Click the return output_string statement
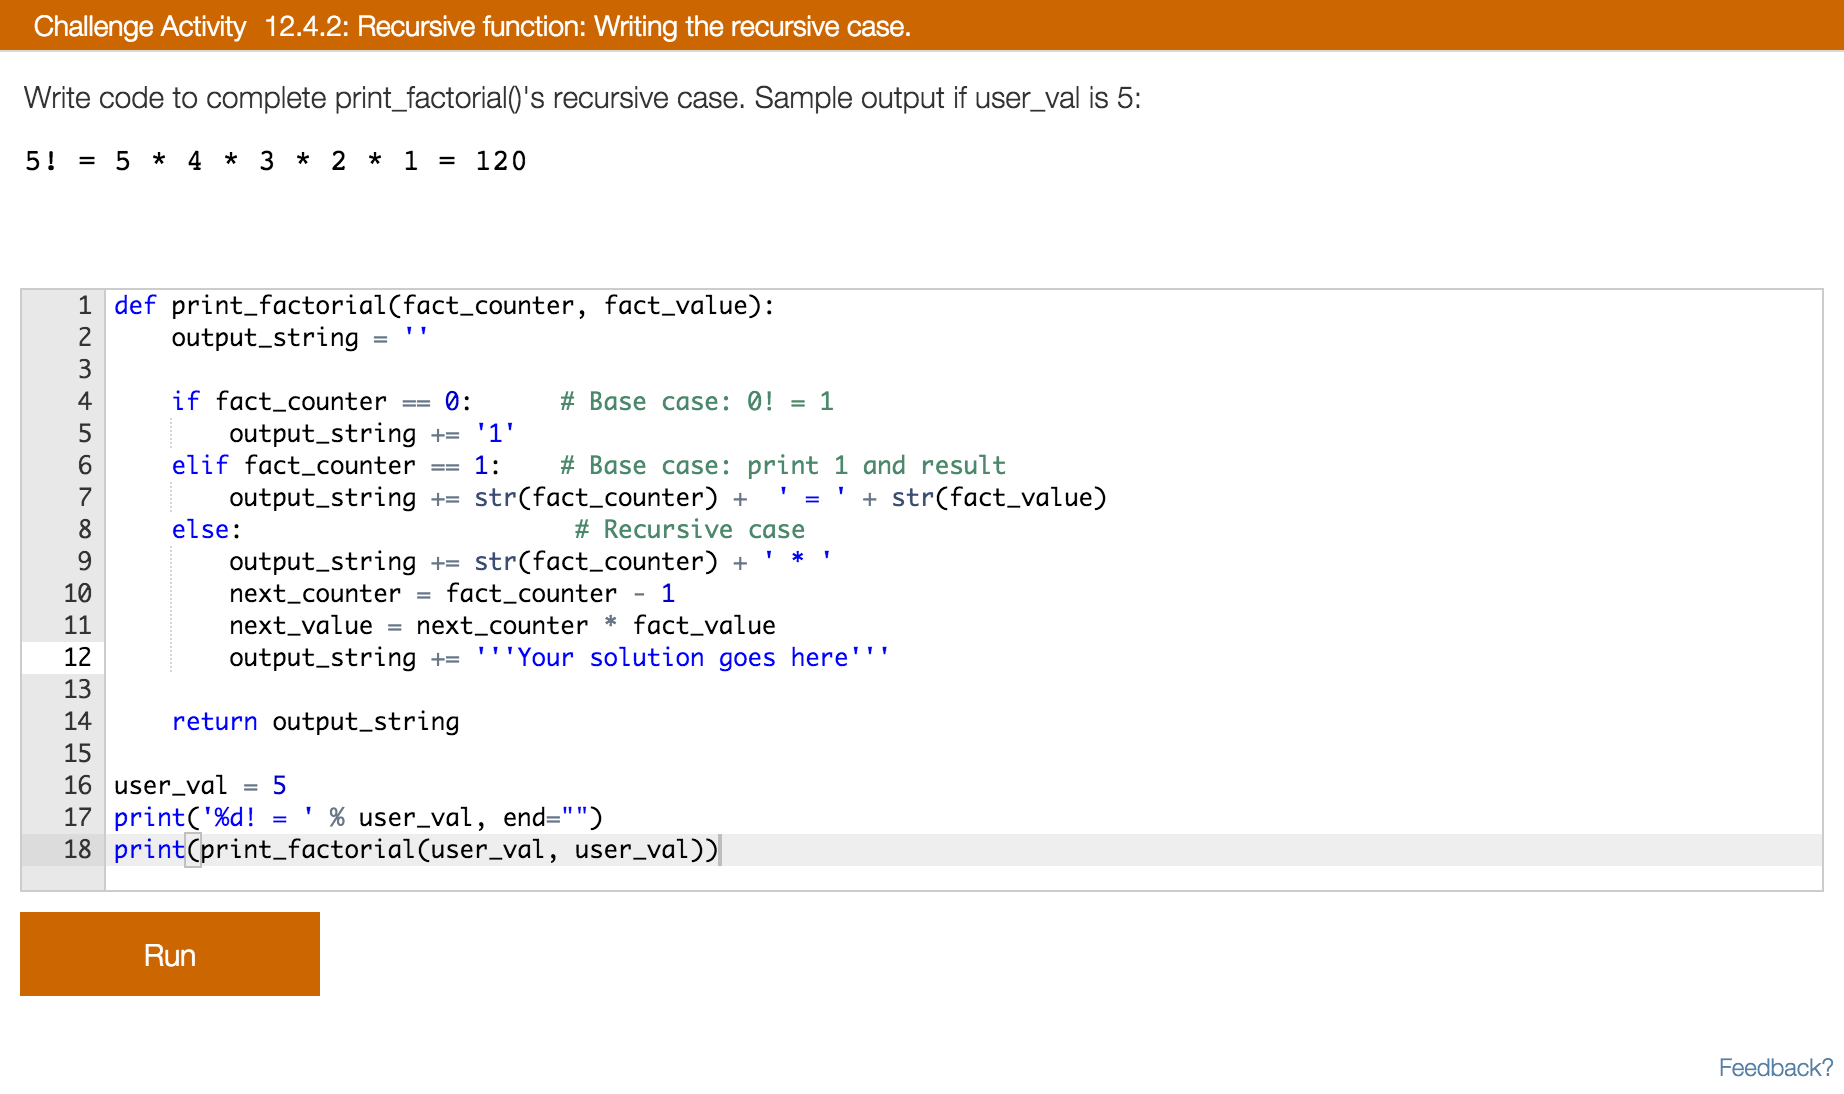The width and height of the screenshot is (1844, 1094). coord(315,721)
